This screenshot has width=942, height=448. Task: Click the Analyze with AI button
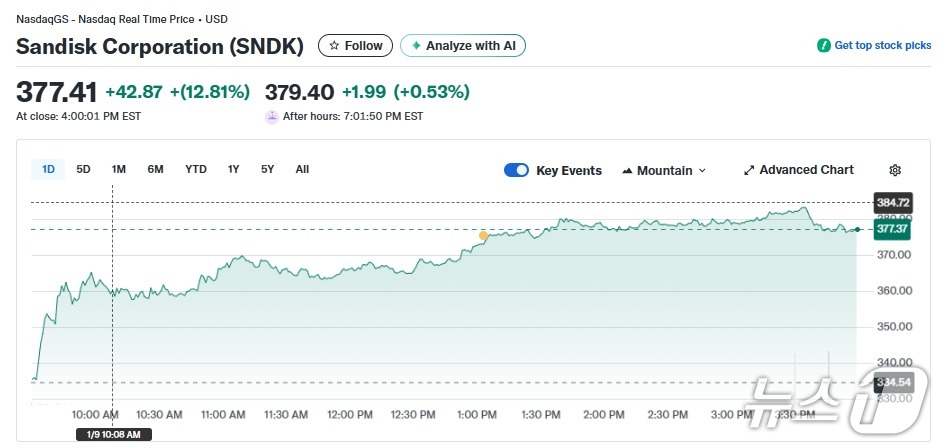pyautogui.click(x=463, y=46)
